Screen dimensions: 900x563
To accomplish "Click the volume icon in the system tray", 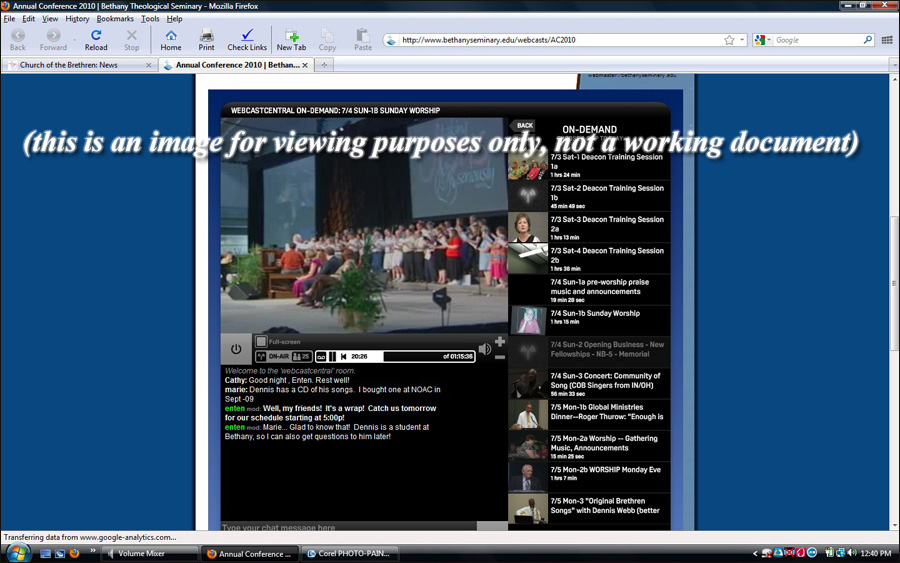I will [x=852, y=553].
